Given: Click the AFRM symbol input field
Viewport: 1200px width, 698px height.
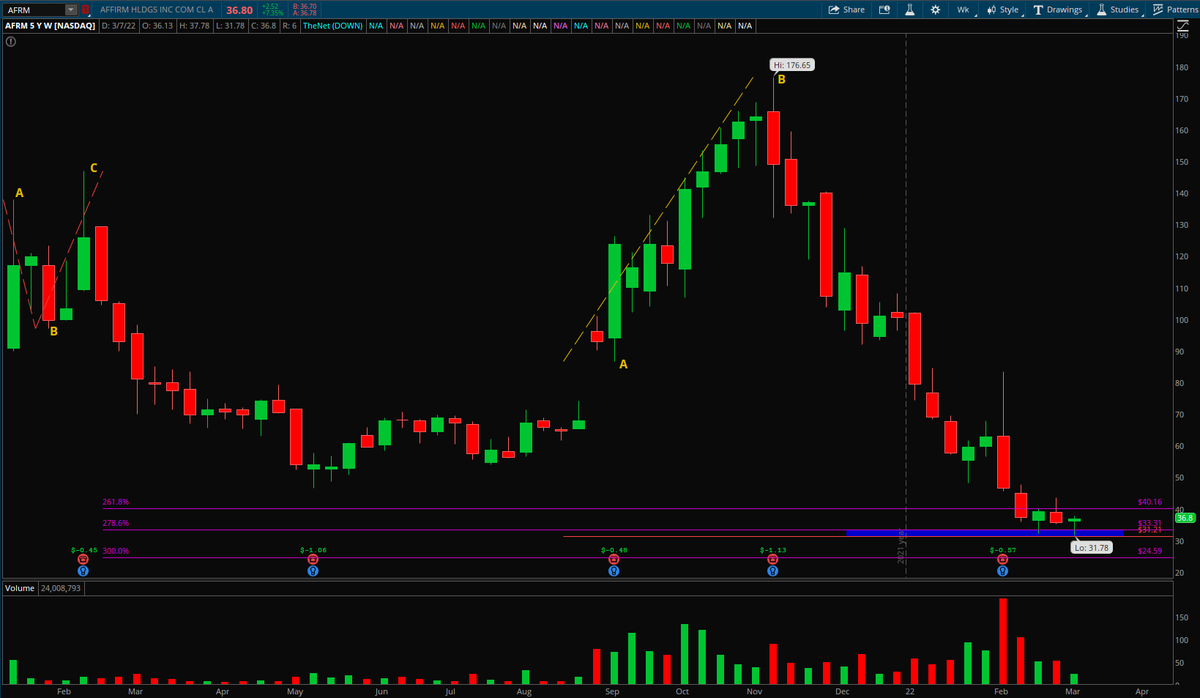Looking at the screenshot, I should click(x=33, y=9).
